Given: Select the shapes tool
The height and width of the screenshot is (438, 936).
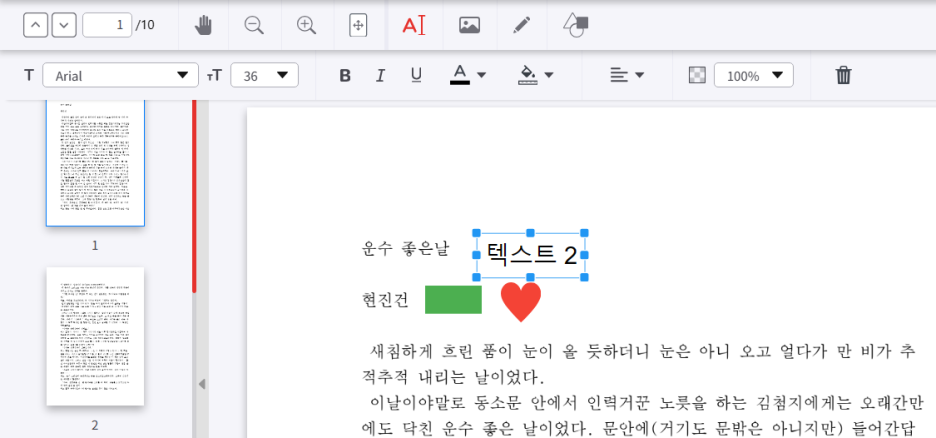Looking at the screenshot, I should 576,25.
